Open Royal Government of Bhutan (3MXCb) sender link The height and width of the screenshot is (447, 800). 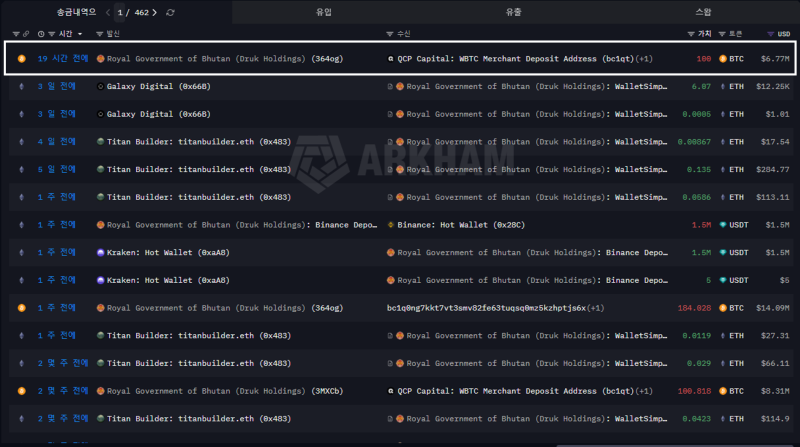point(225,391)
